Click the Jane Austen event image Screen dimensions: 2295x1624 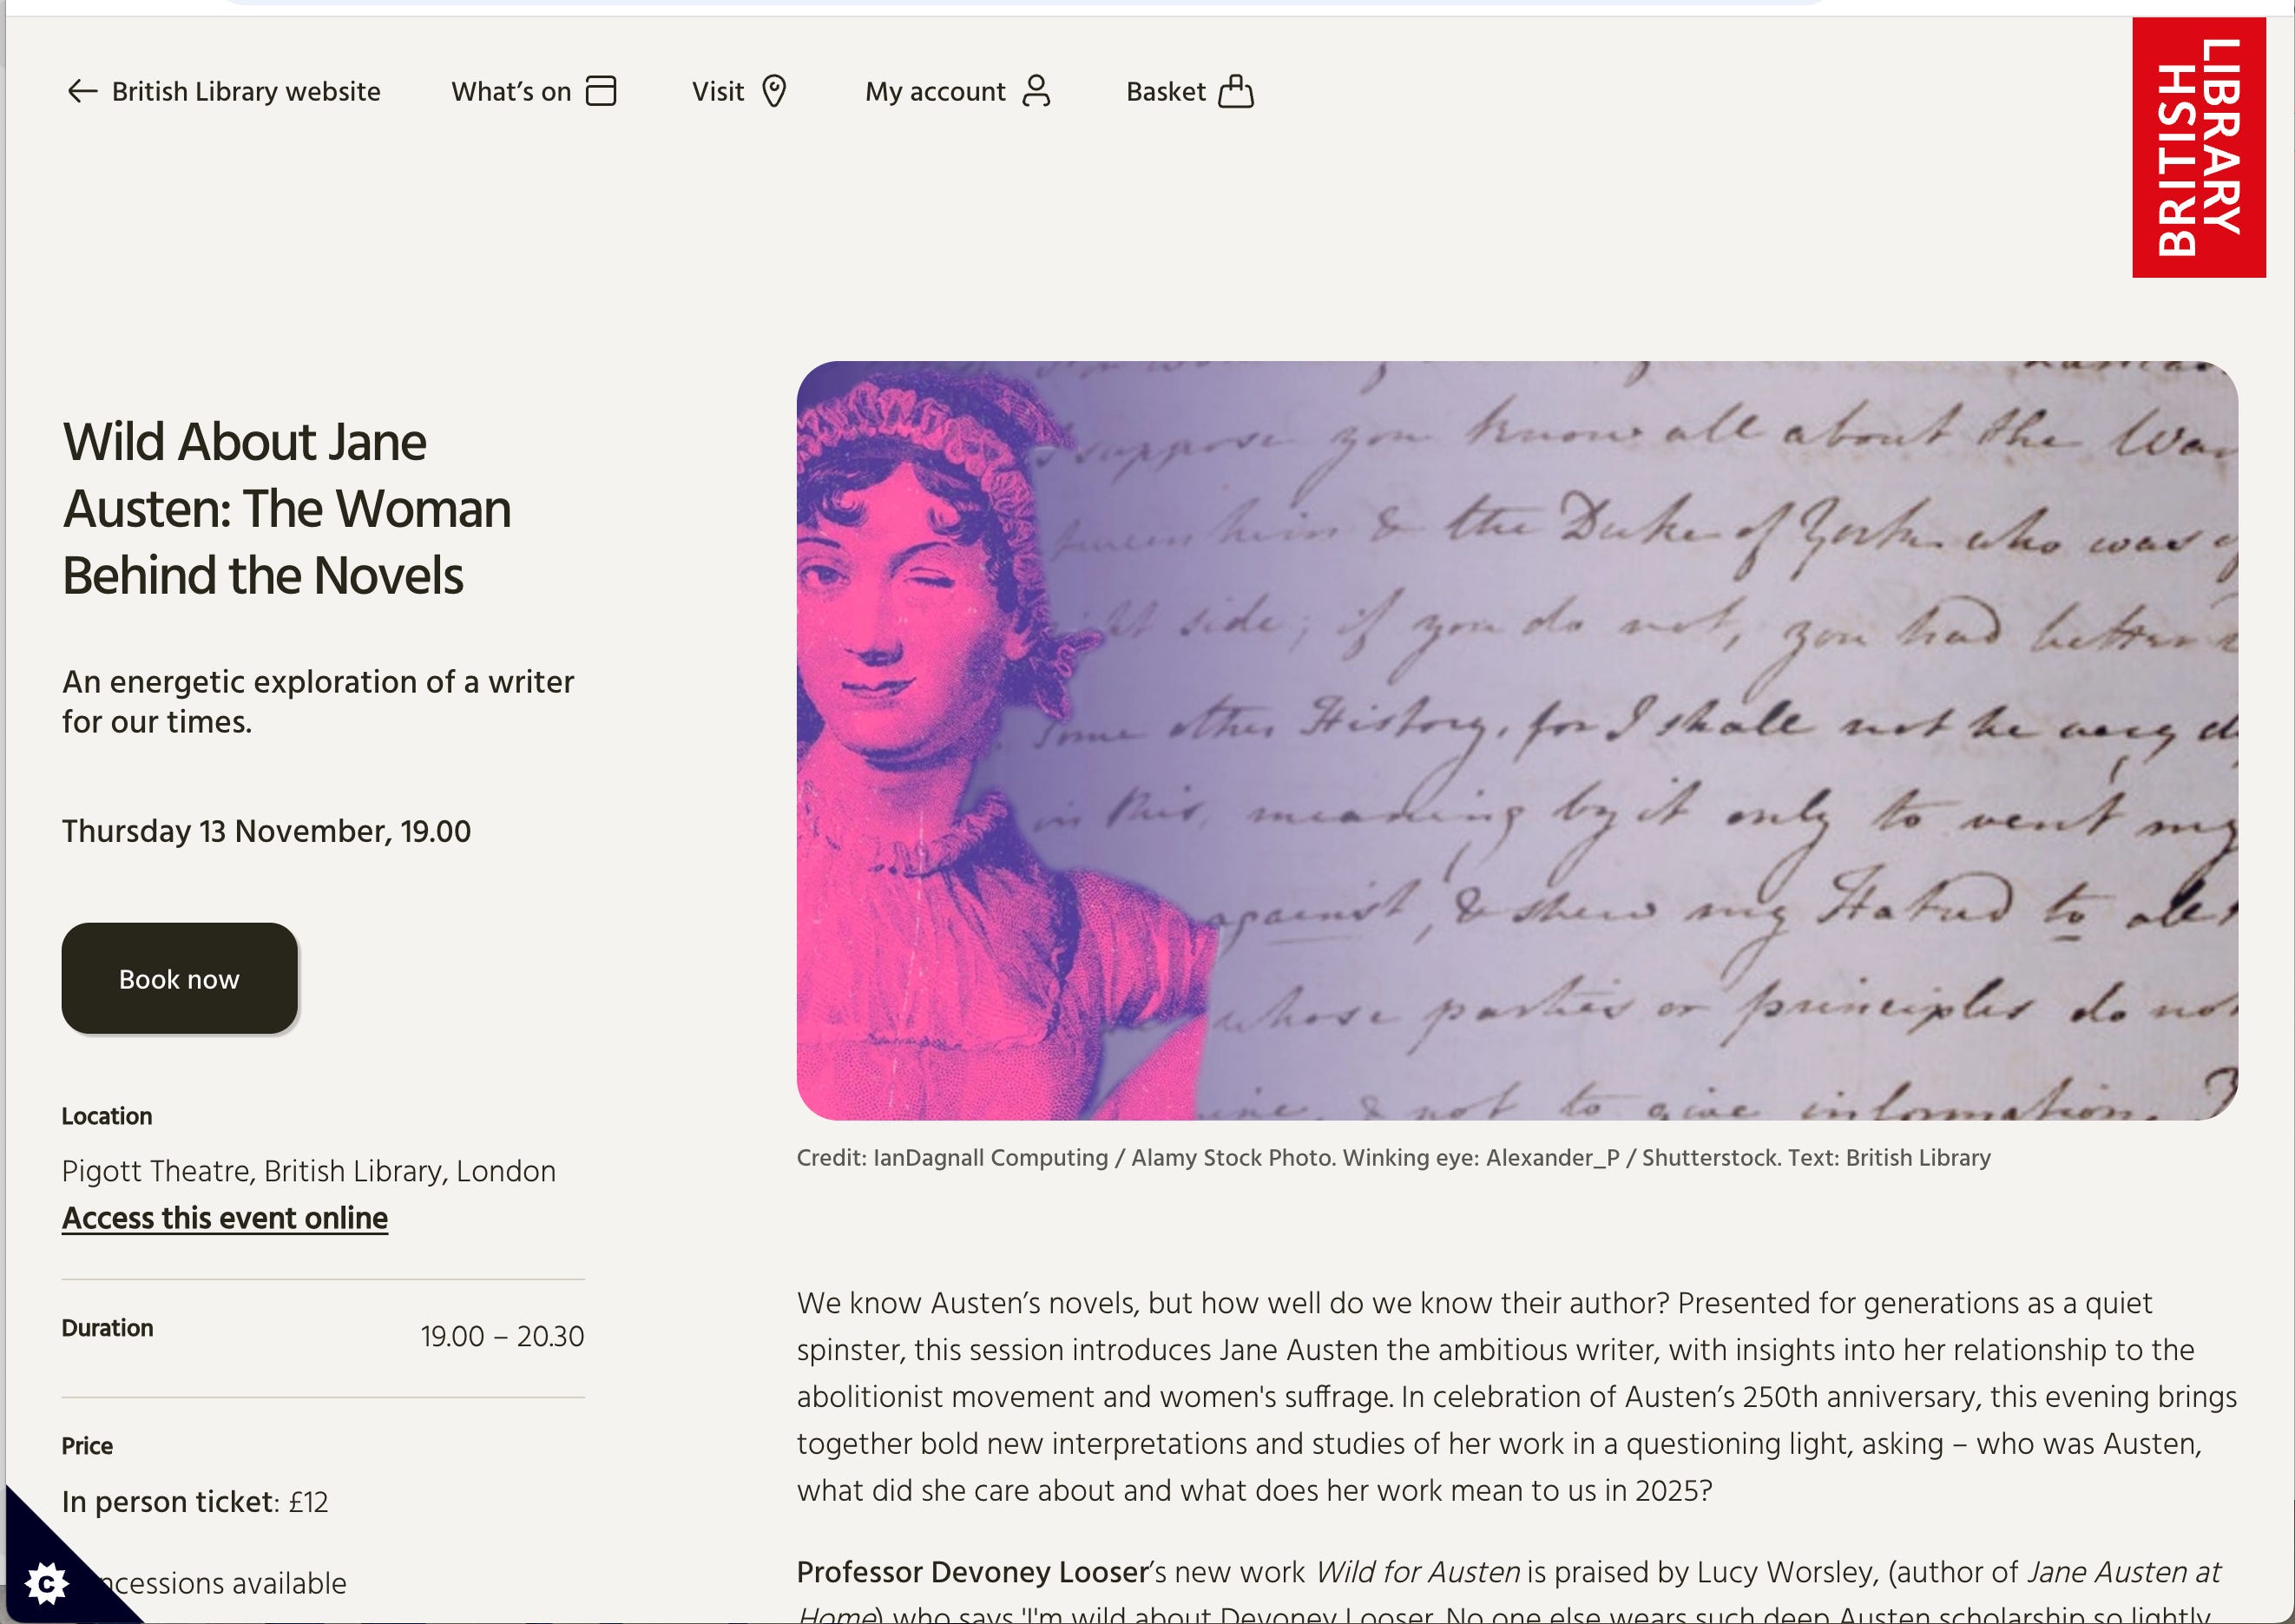point(1516,740)
